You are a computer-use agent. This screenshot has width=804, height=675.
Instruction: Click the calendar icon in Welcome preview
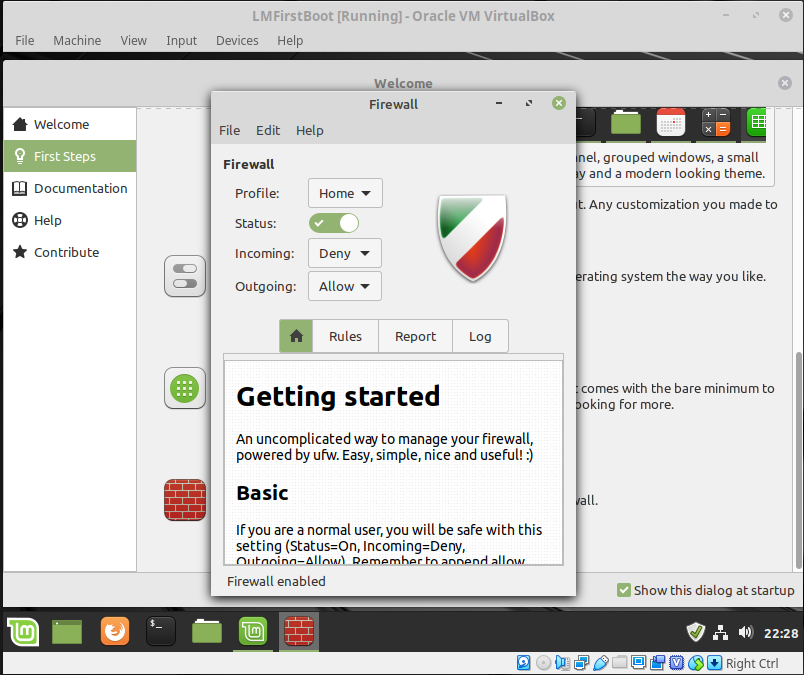click(671, 123)
